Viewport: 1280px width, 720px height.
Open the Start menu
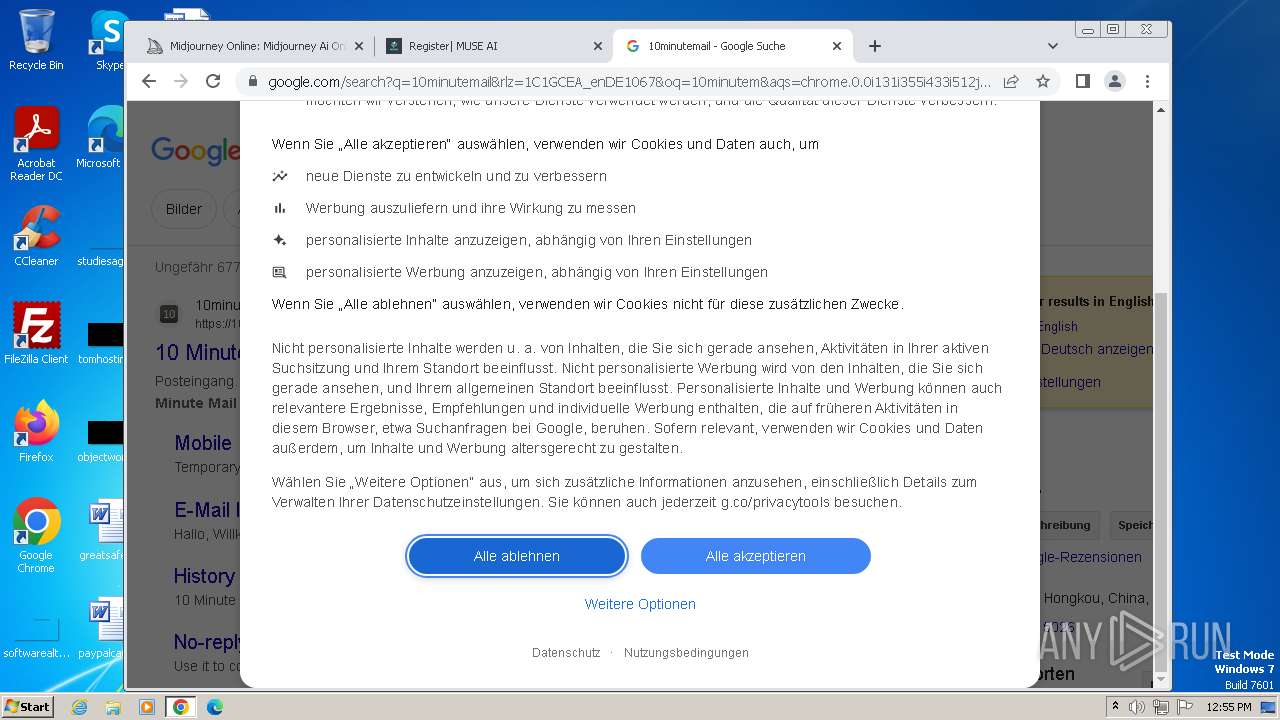28,706
